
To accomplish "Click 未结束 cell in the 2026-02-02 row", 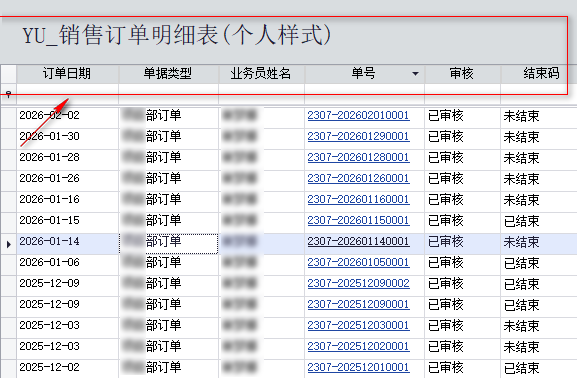I will click(x=539, y=118).
